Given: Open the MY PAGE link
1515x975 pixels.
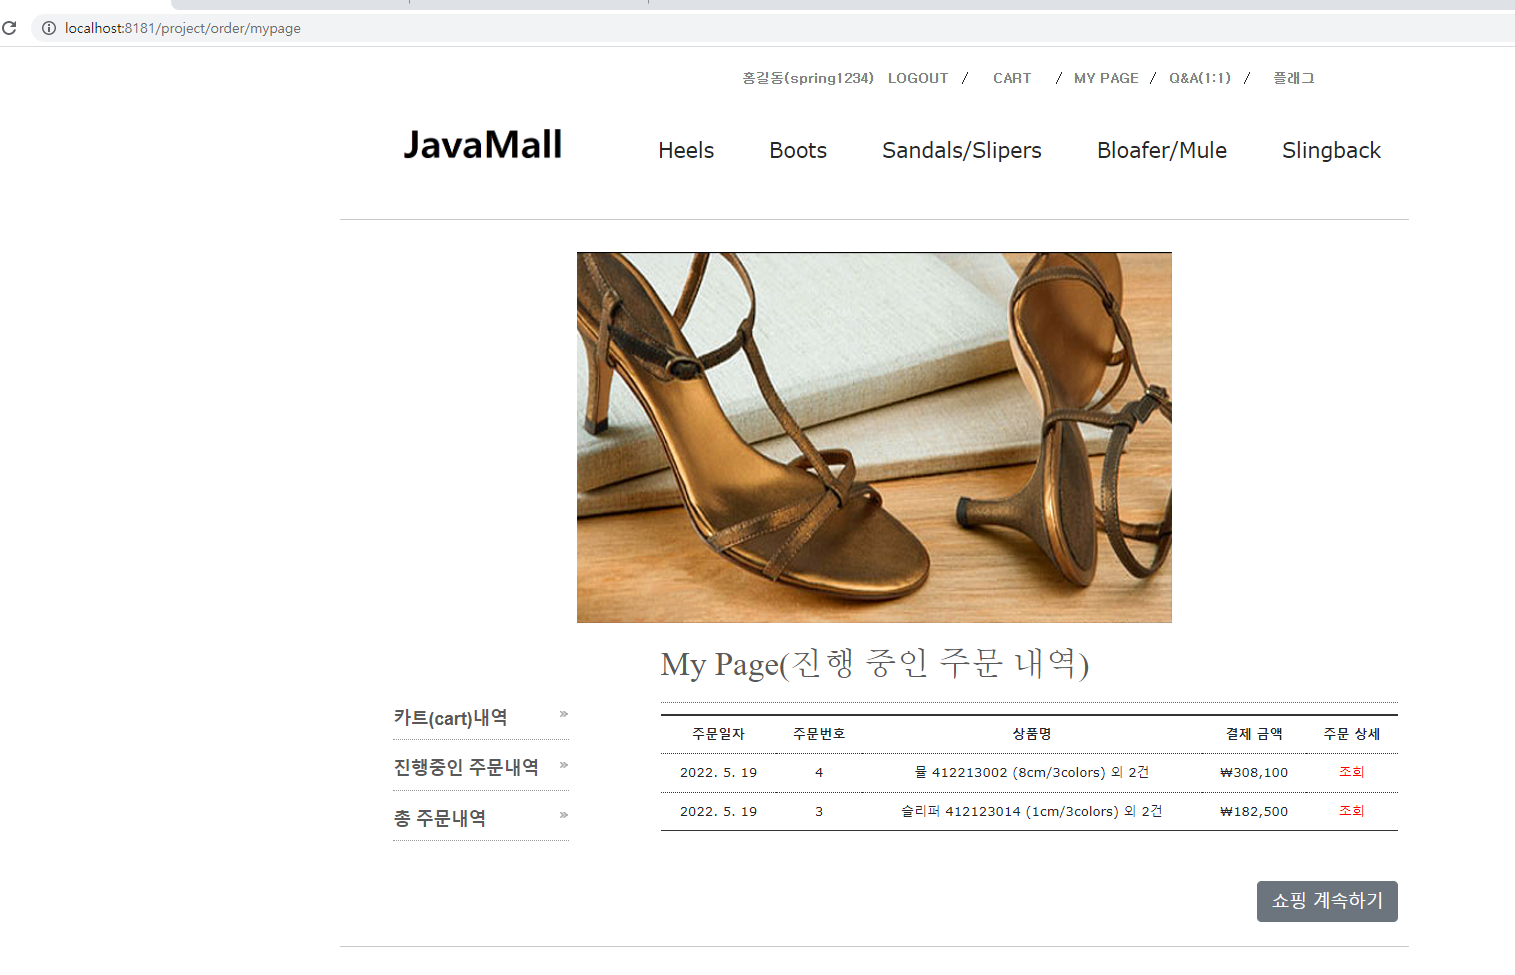Looking at the screenshot, I should (x=1106, y=78).
